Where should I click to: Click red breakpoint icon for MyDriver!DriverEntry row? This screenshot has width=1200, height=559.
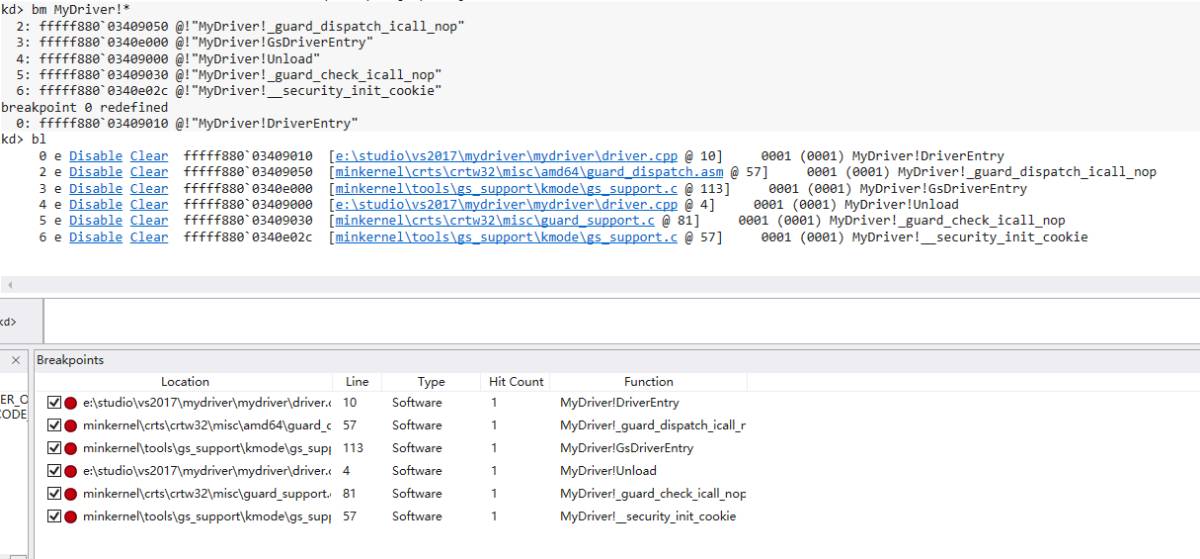tap(71, 403)
